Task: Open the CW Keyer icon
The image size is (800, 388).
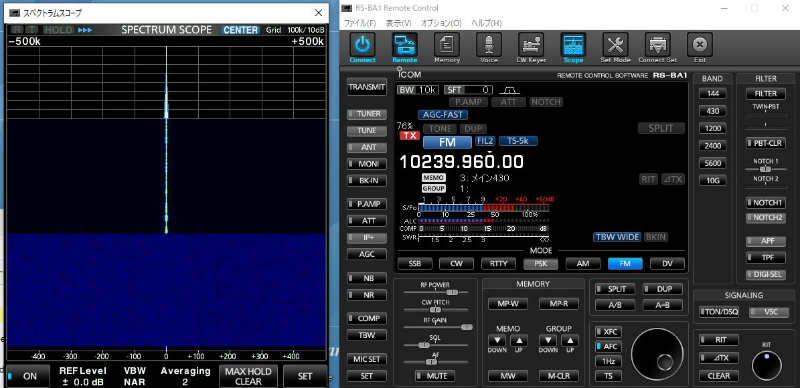Action: pyautogui.click(x=531, y=45)
